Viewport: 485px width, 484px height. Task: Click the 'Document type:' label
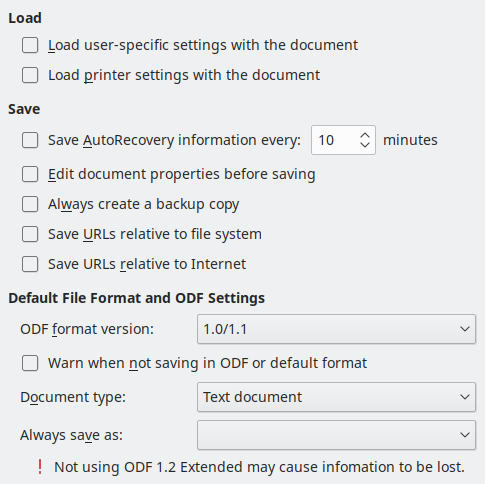tap(73, 397)
